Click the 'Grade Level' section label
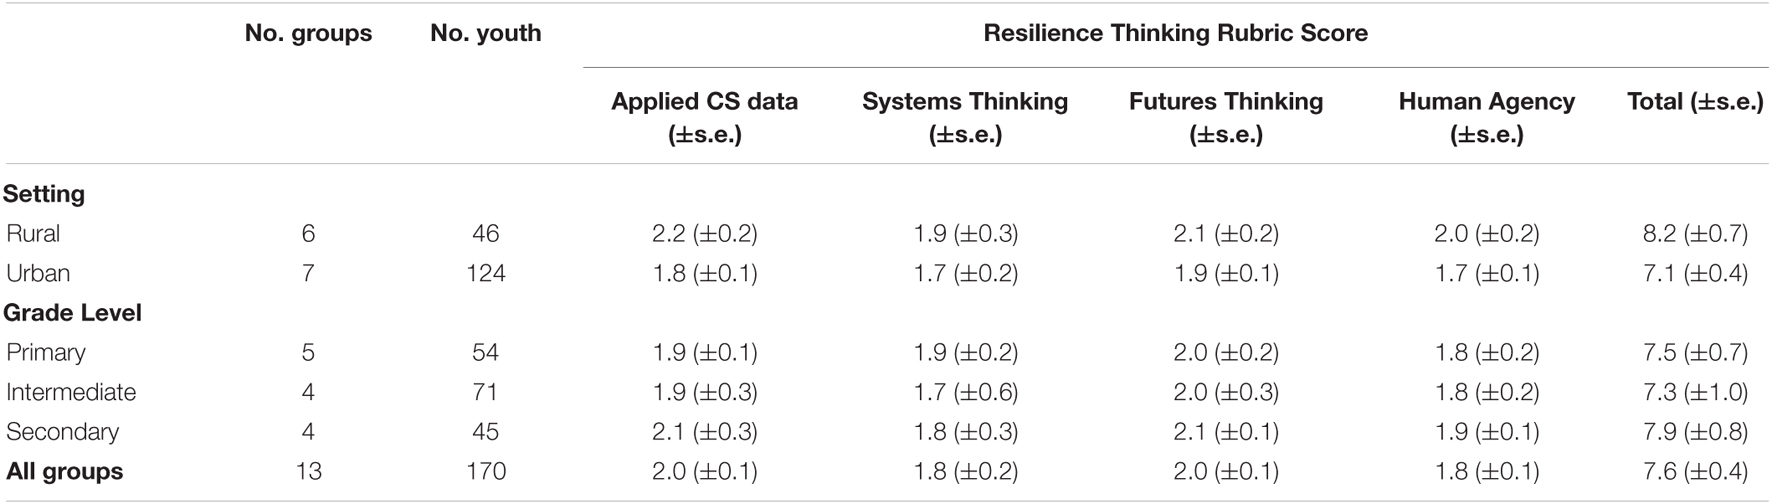1772x504 pixels. [72, 313]
